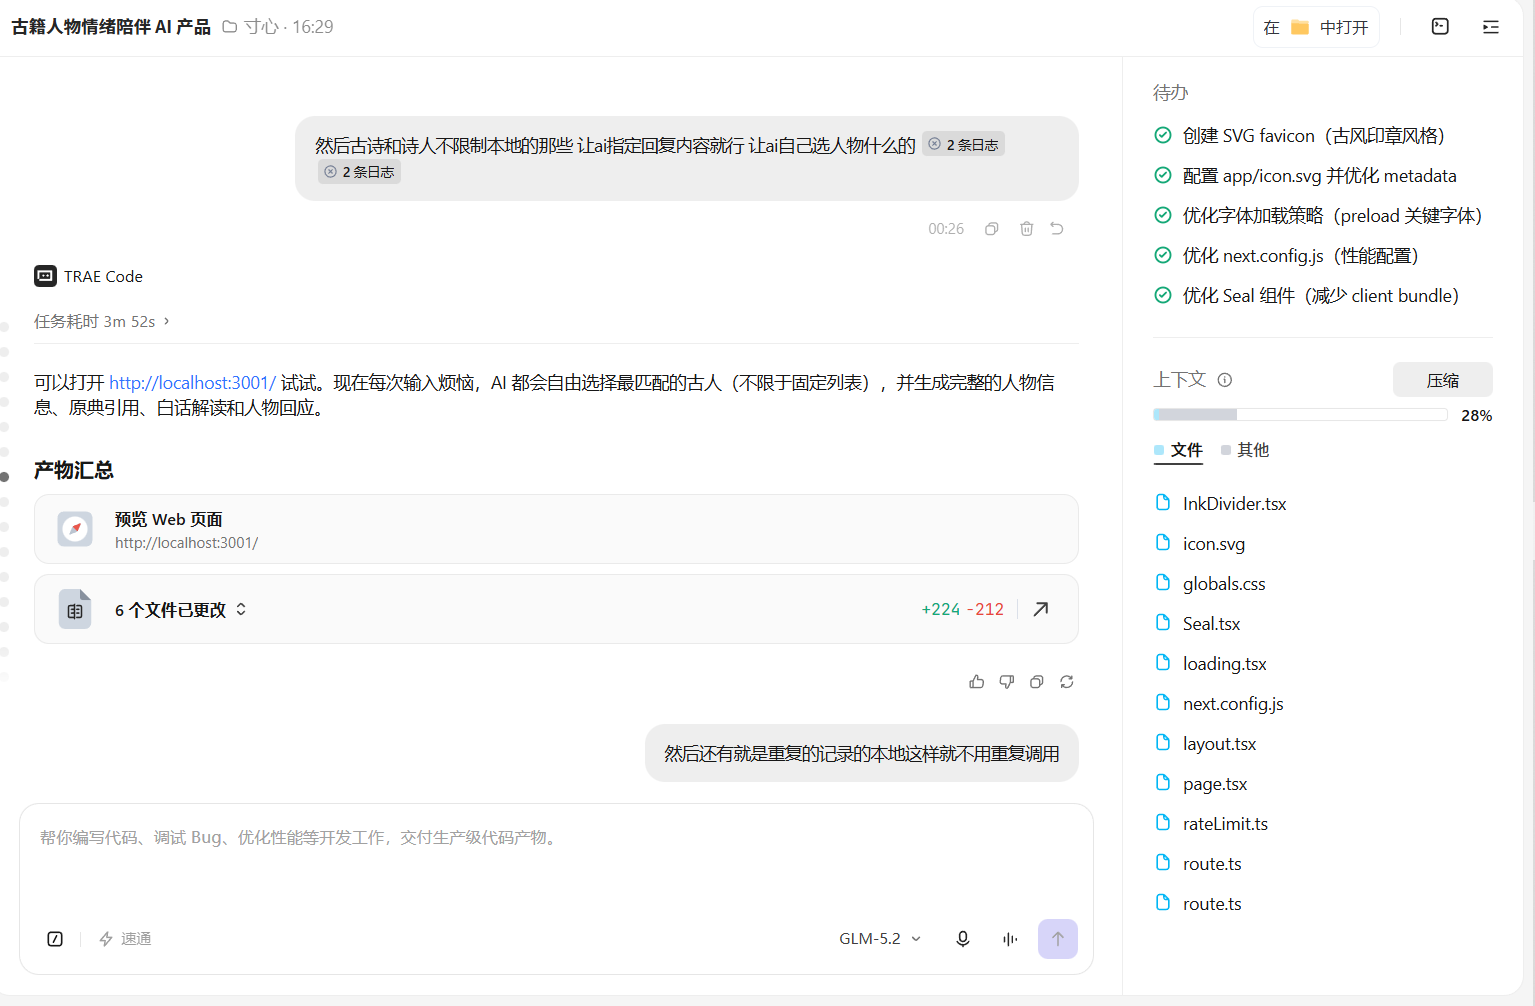1535x1006 pixels.
Task: Click the slash command icon in the input box
Action: 55,939
